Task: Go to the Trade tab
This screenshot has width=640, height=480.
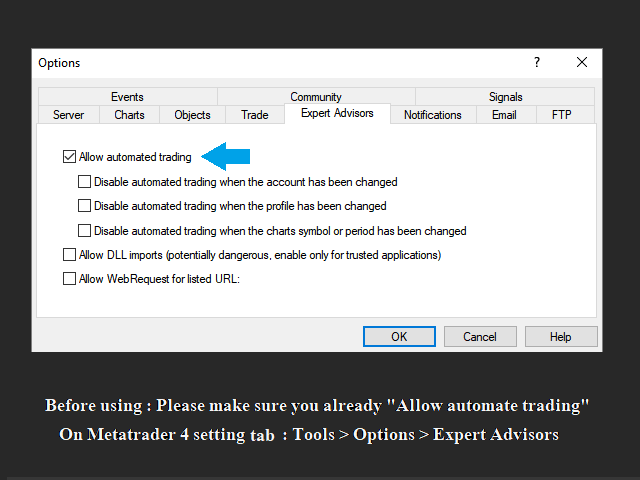Action: 255,115
